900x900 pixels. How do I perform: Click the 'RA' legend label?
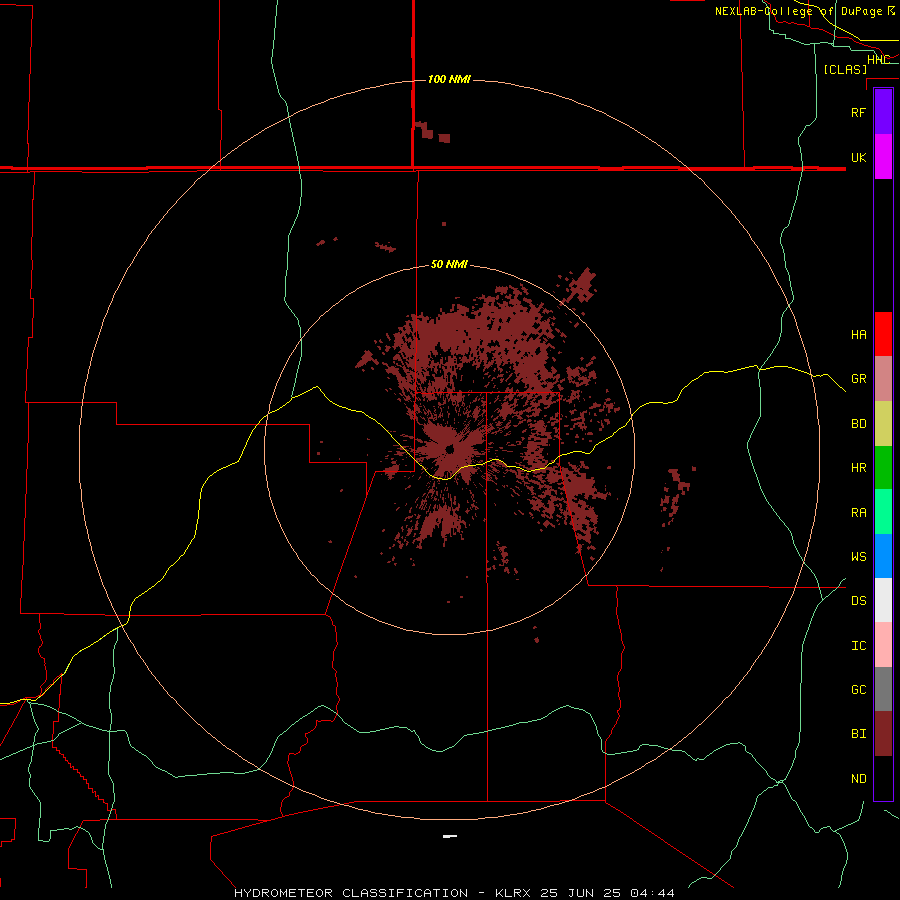click(x=858, y=513)
